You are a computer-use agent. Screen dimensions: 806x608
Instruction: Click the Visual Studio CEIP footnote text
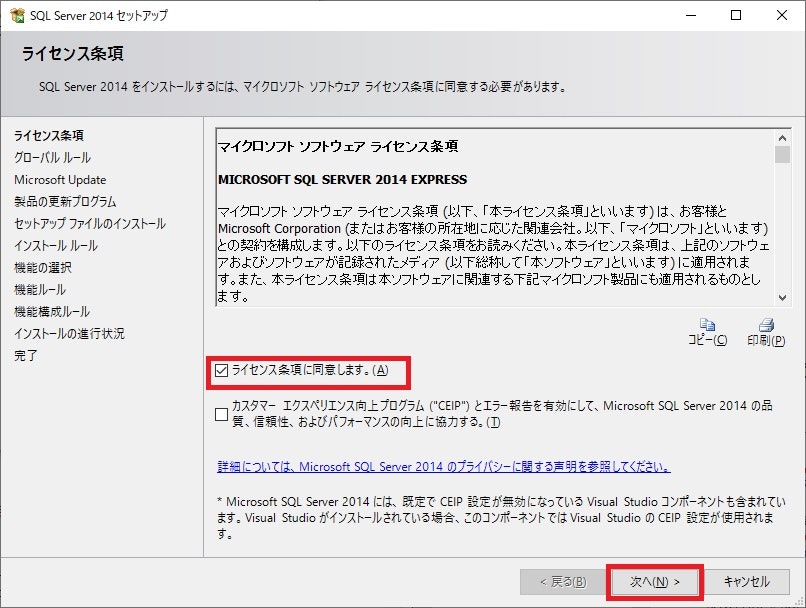(x=501, y=518)
